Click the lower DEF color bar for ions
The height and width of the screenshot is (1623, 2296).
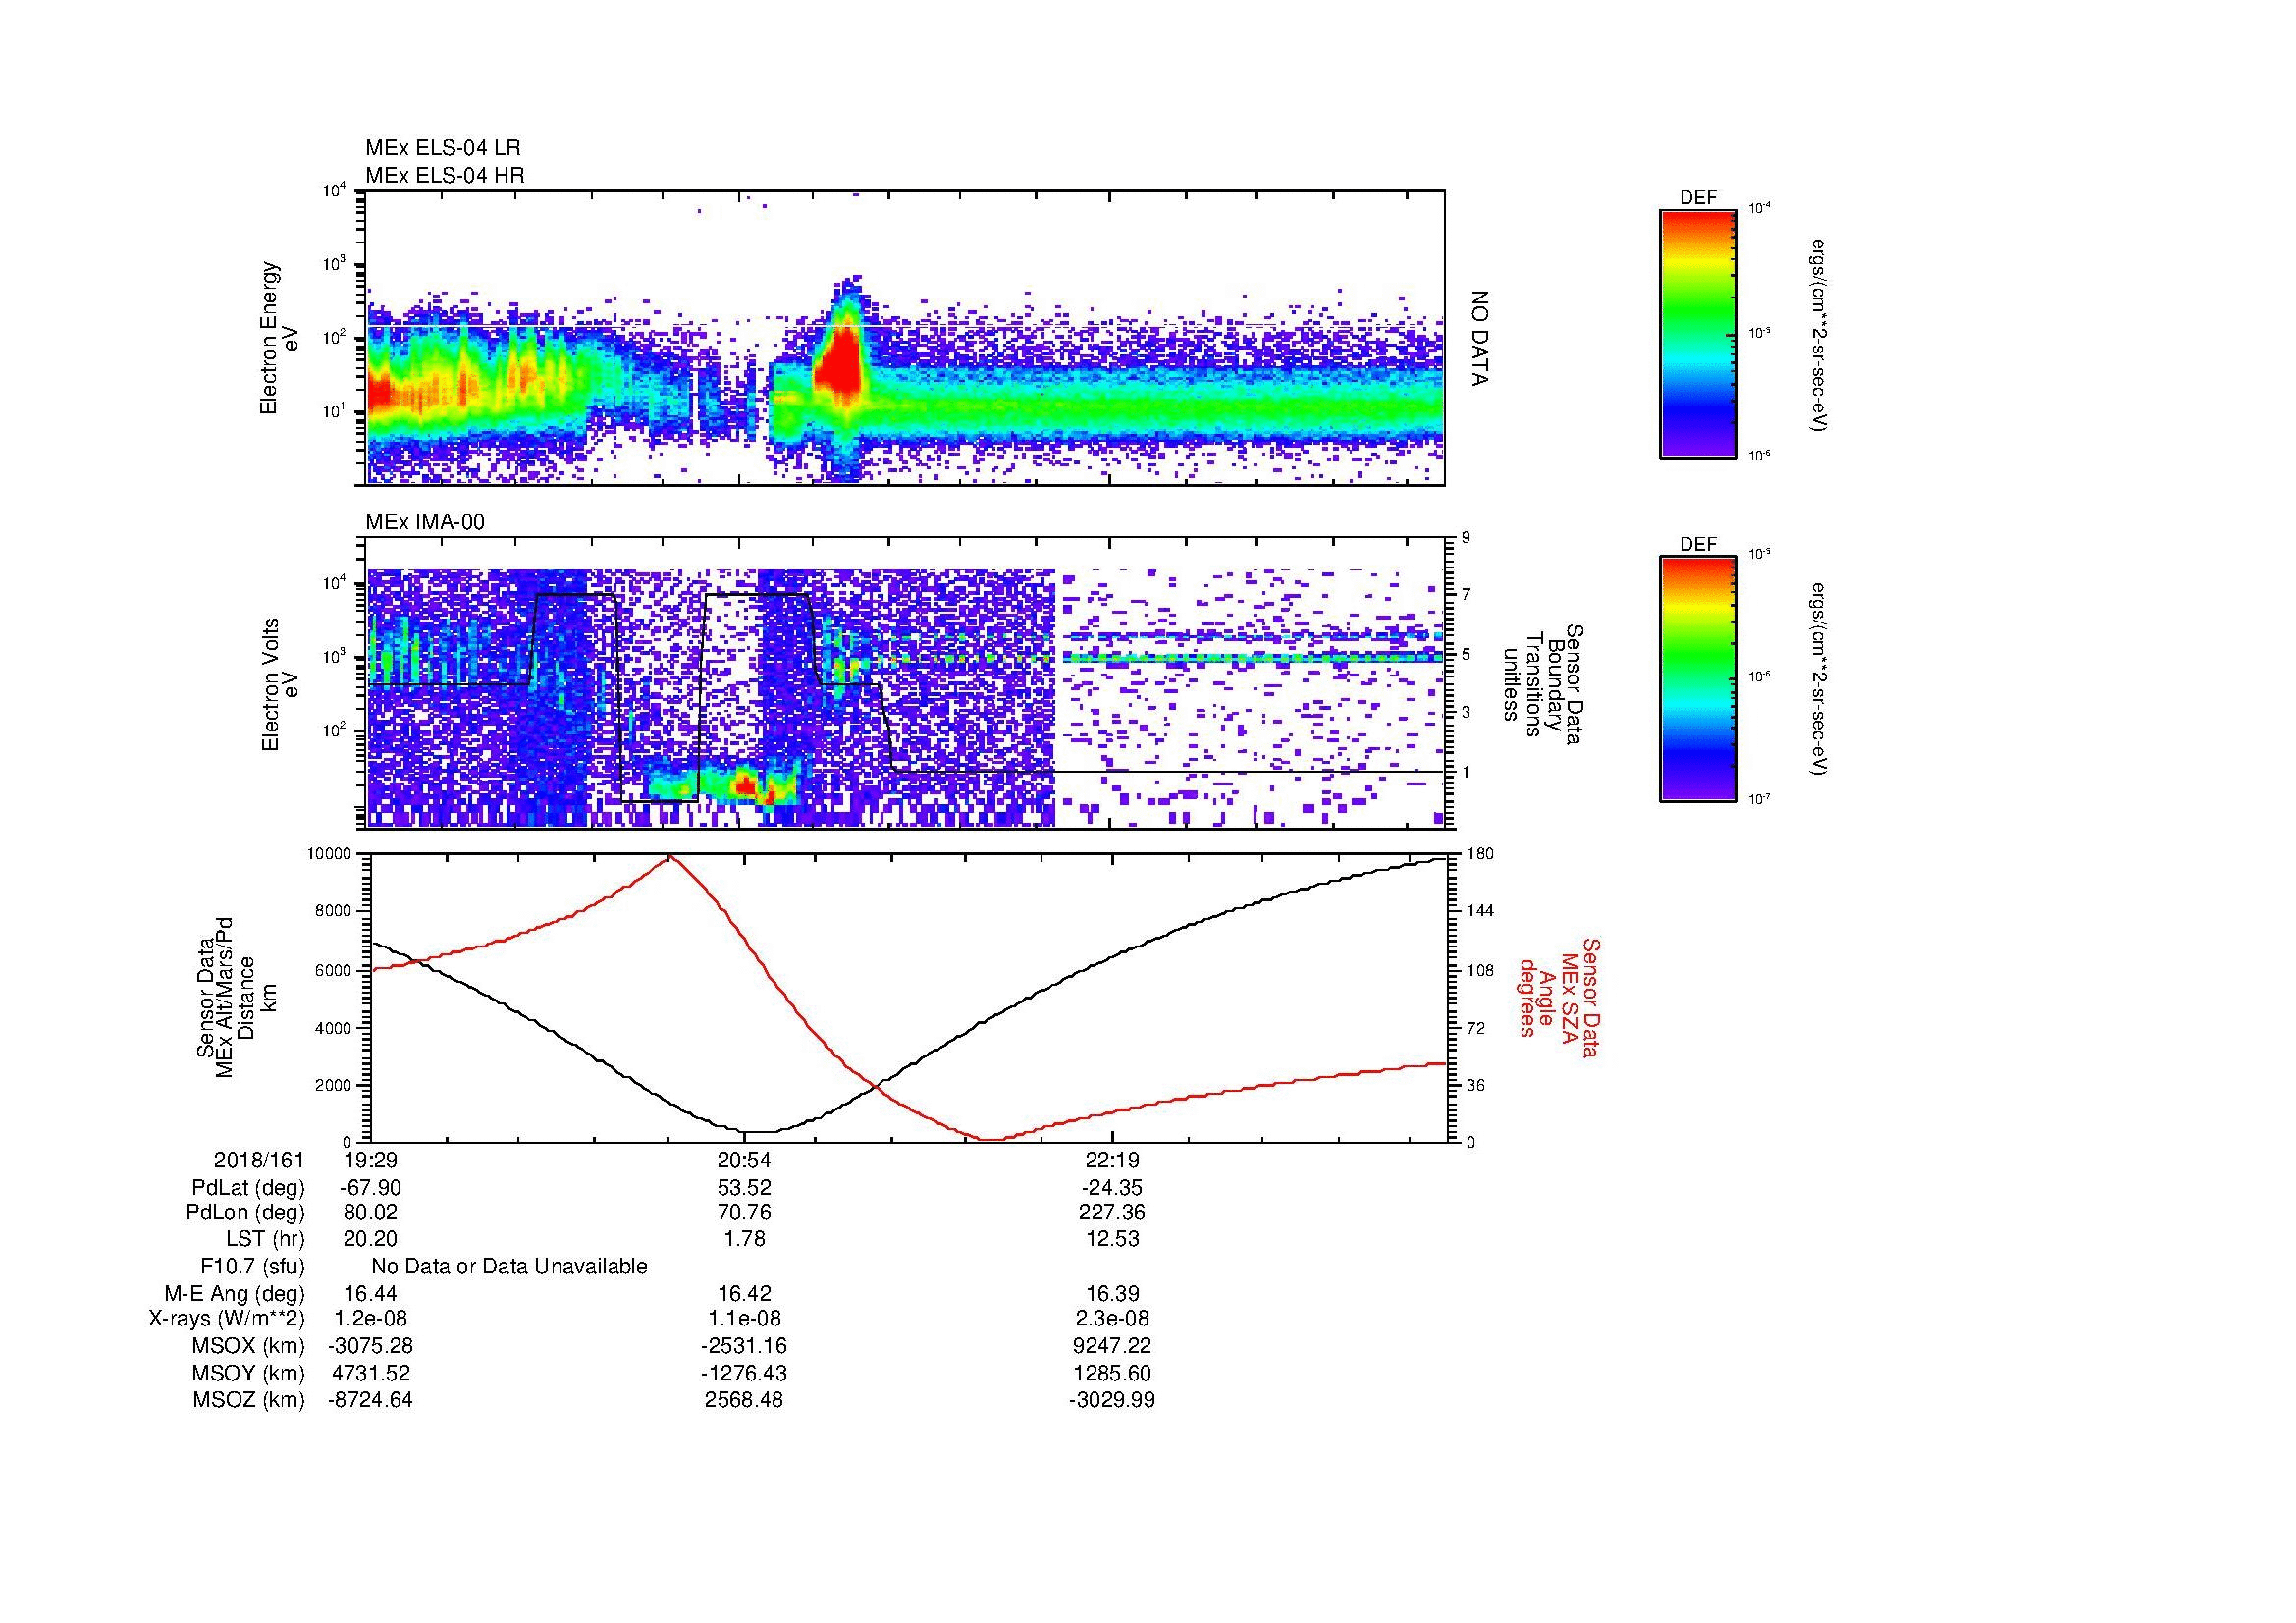(1697, 679)
